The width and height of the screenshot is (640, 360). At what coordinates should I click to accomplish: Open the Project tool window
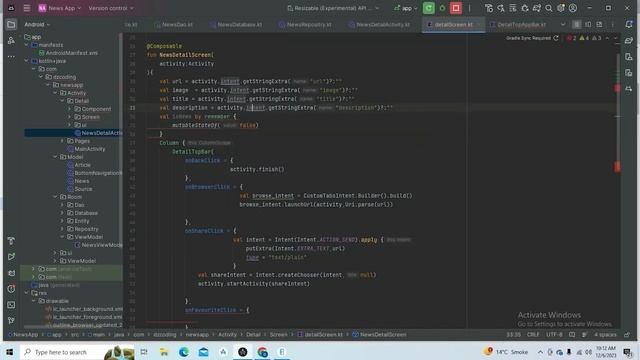click(x=11, y=24)
